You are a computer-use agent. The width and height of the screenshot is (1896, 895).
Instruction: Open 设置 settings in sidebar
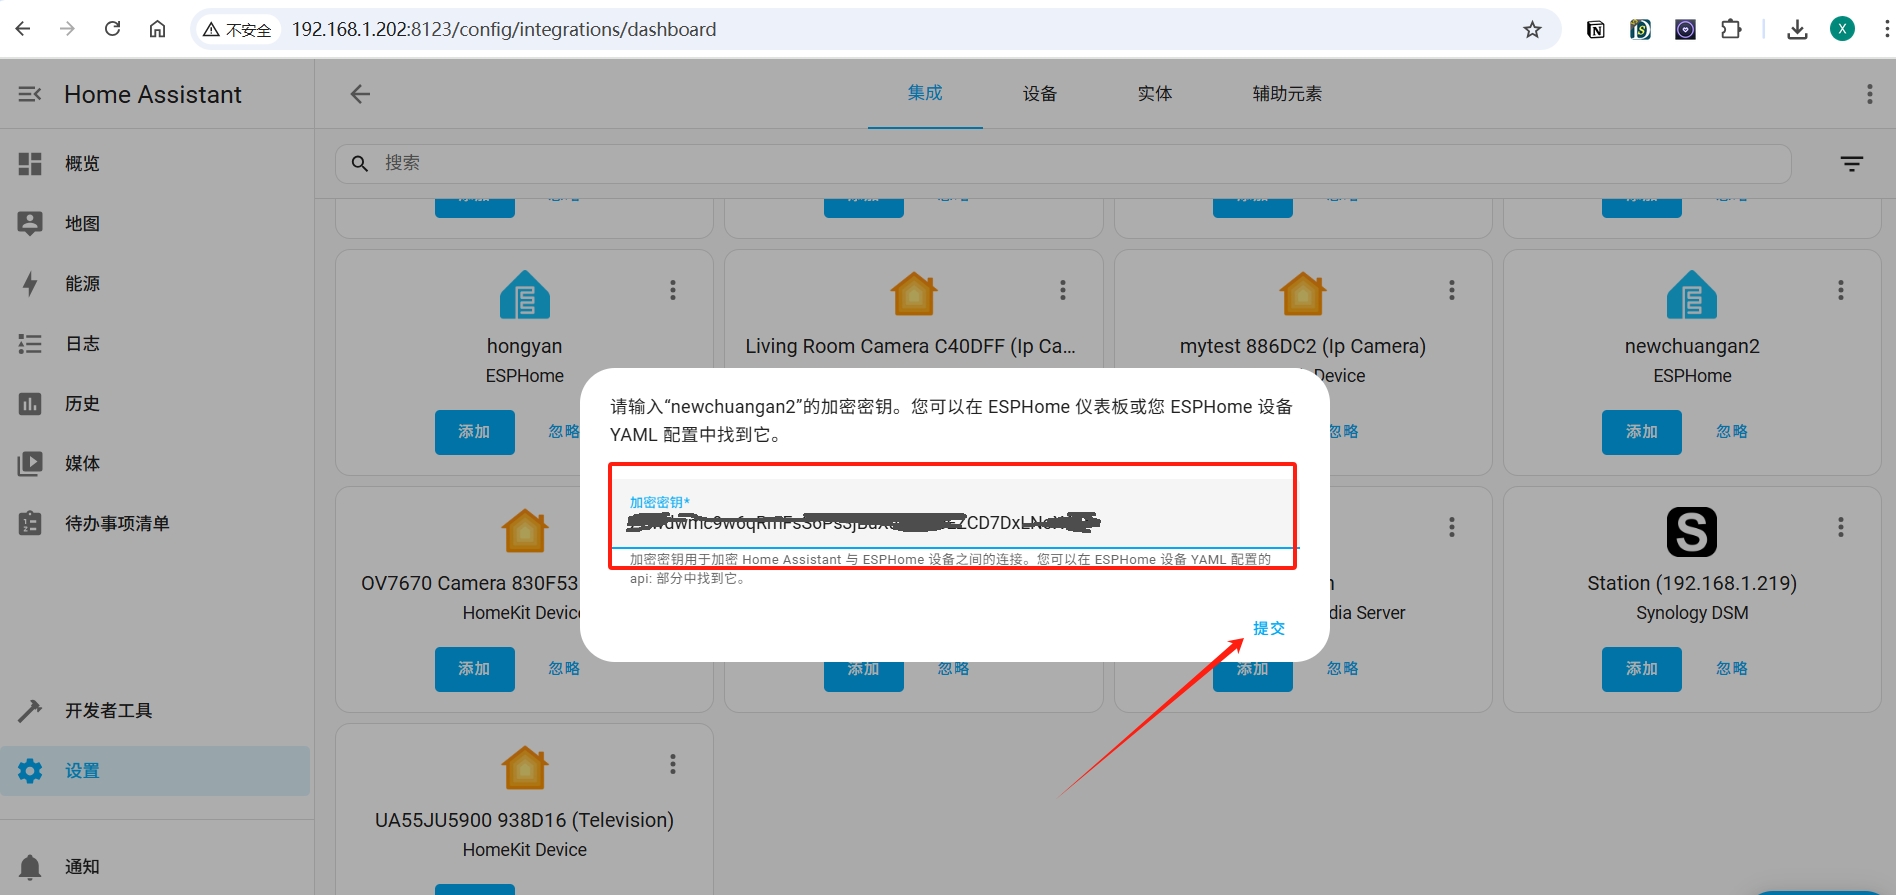click(x=155, y=771)
